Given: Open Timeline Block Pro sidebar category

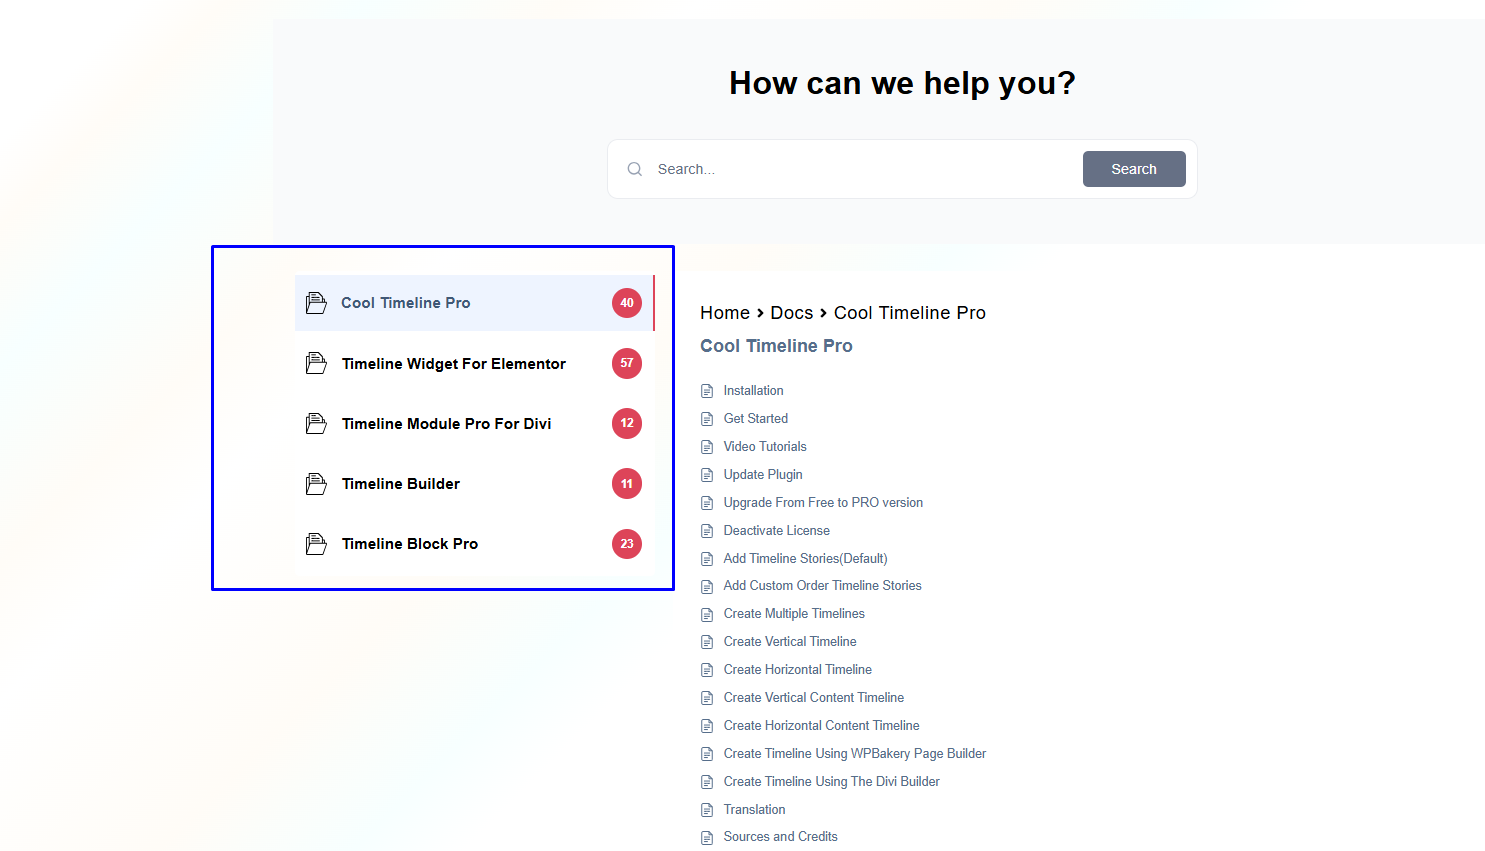Looking at the screenshot, I should tap(475, 544).
